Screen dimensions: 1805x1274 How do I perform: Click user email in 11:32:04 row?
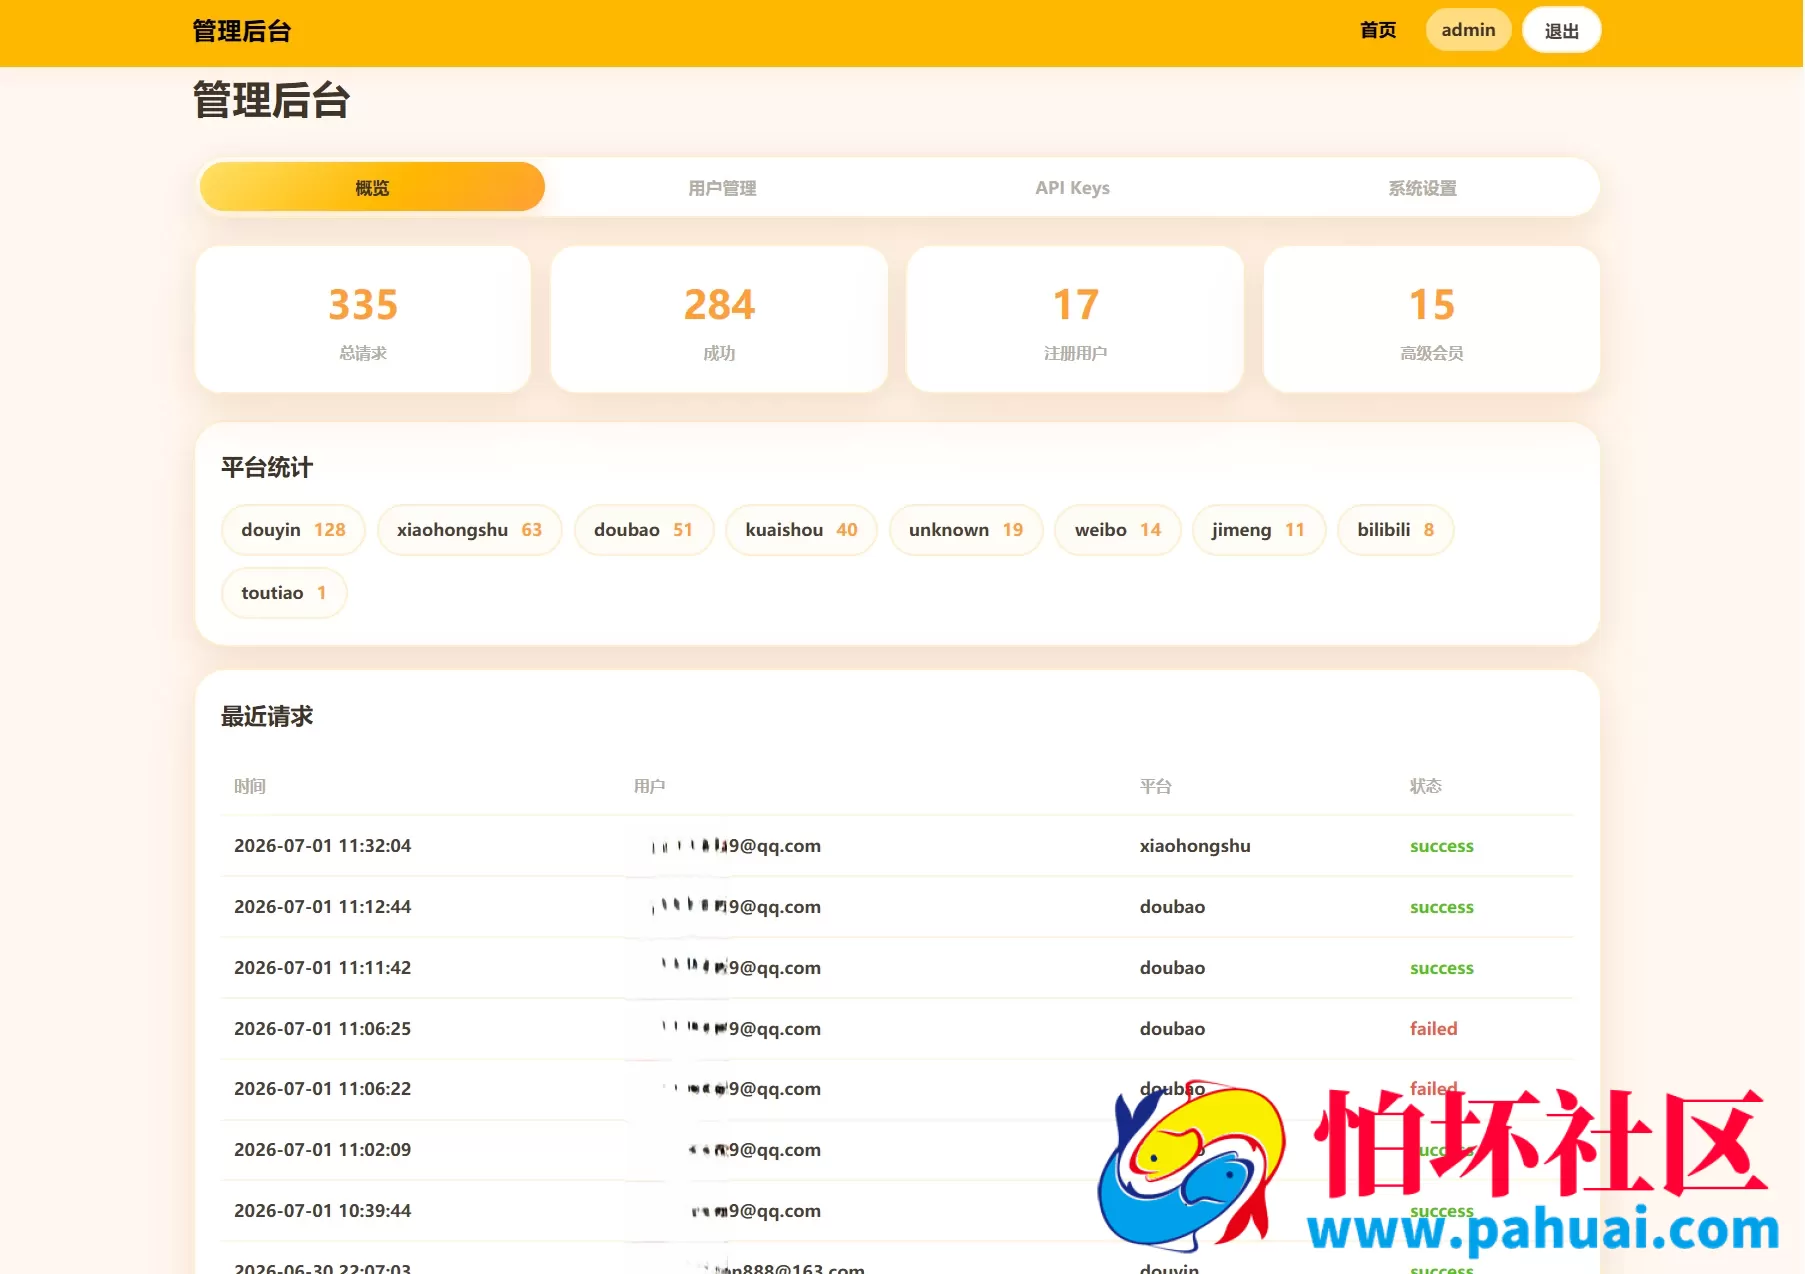(735, 846)
